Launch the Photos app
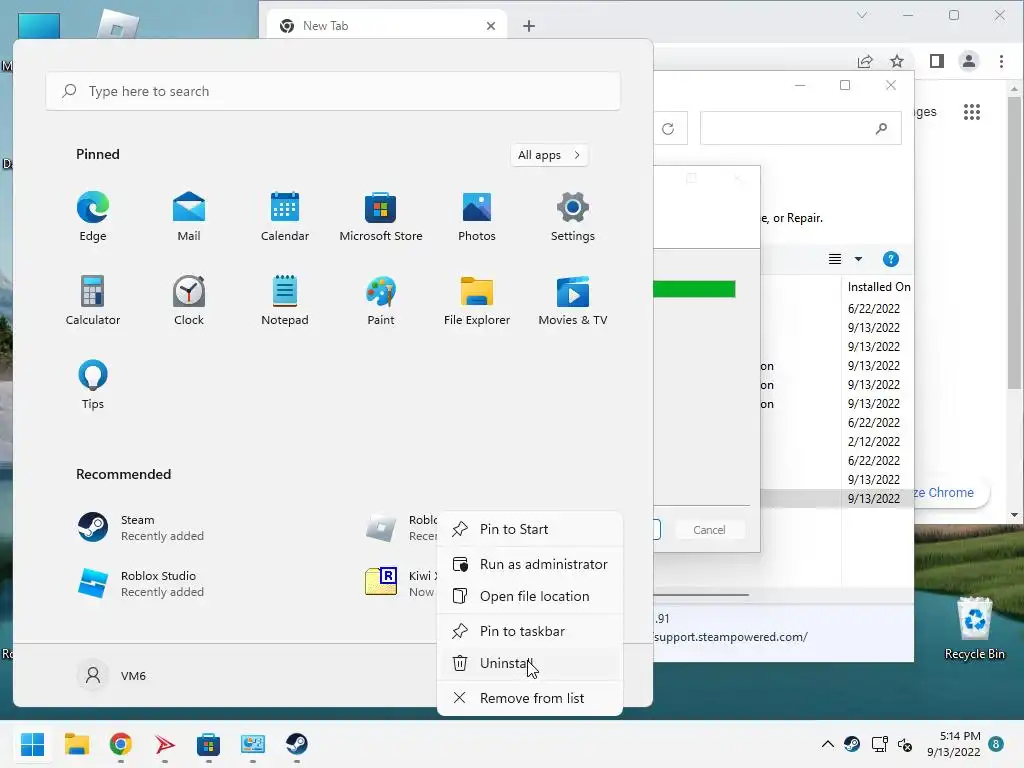The height and width of the screenshot is (768, 1024). pyautogui.click(x=477, y=216)
